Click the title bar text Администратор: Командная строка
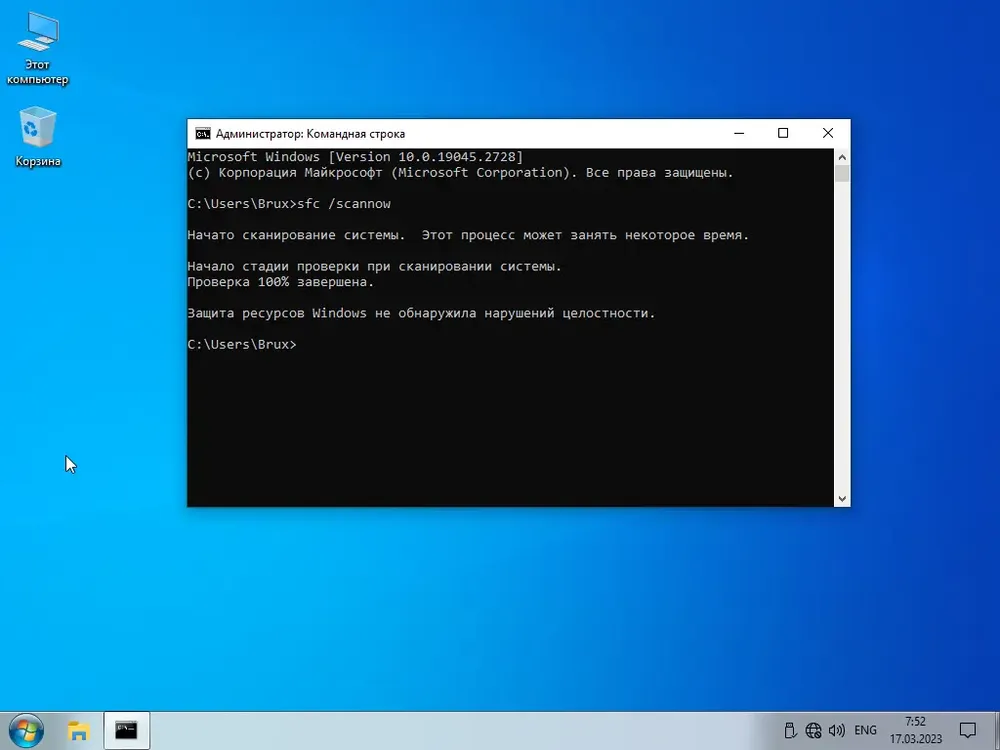Screen dimensions: 1000x750 [310, 134]
